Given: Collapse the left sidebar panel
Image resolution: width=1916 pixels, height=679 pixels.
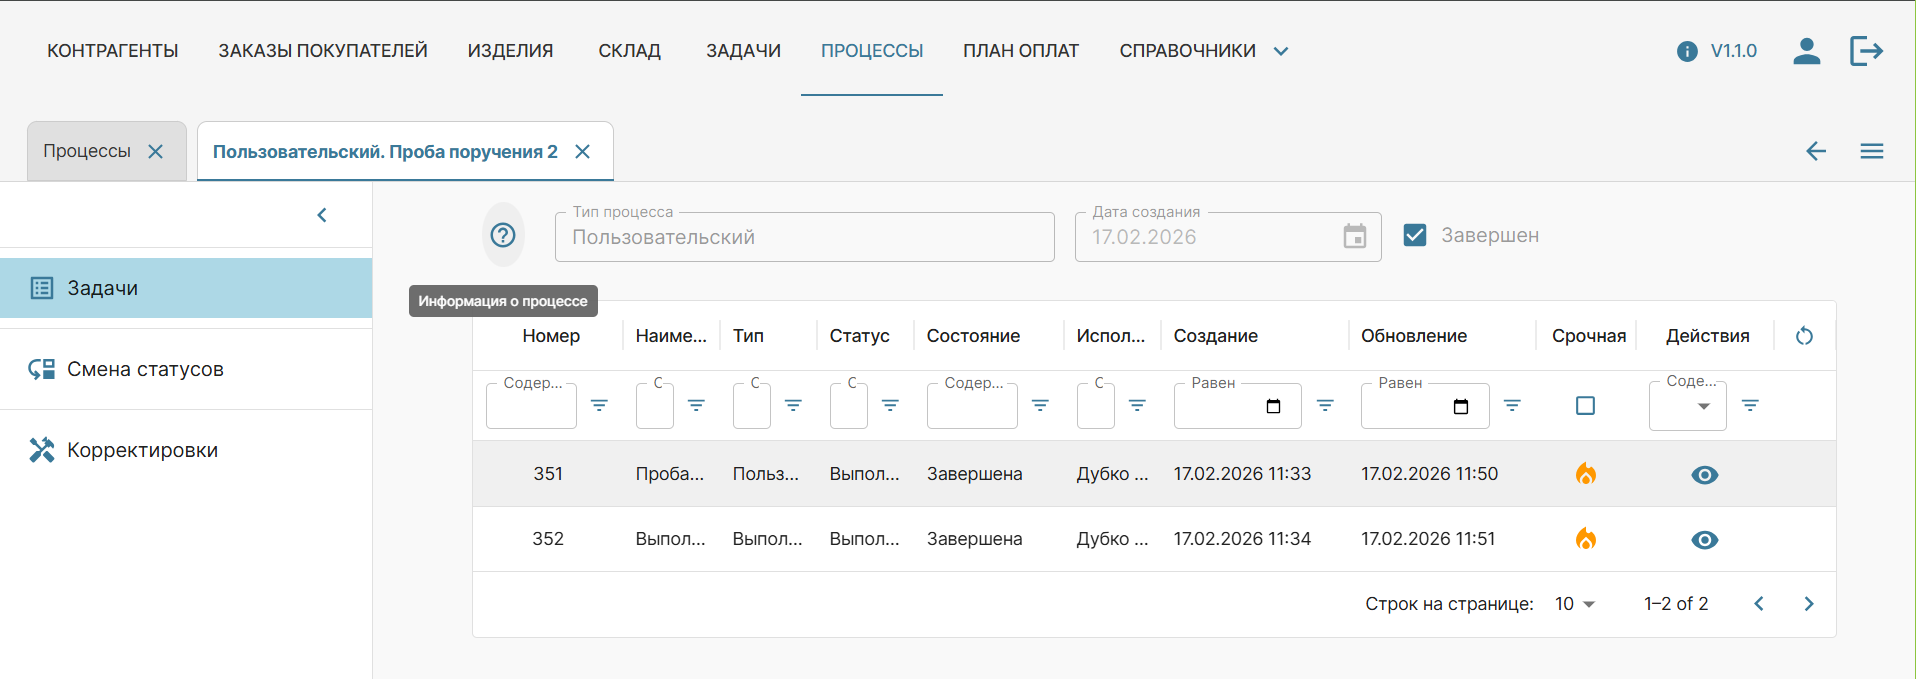Looking at the screenshot, I should (x=322, y=215).
